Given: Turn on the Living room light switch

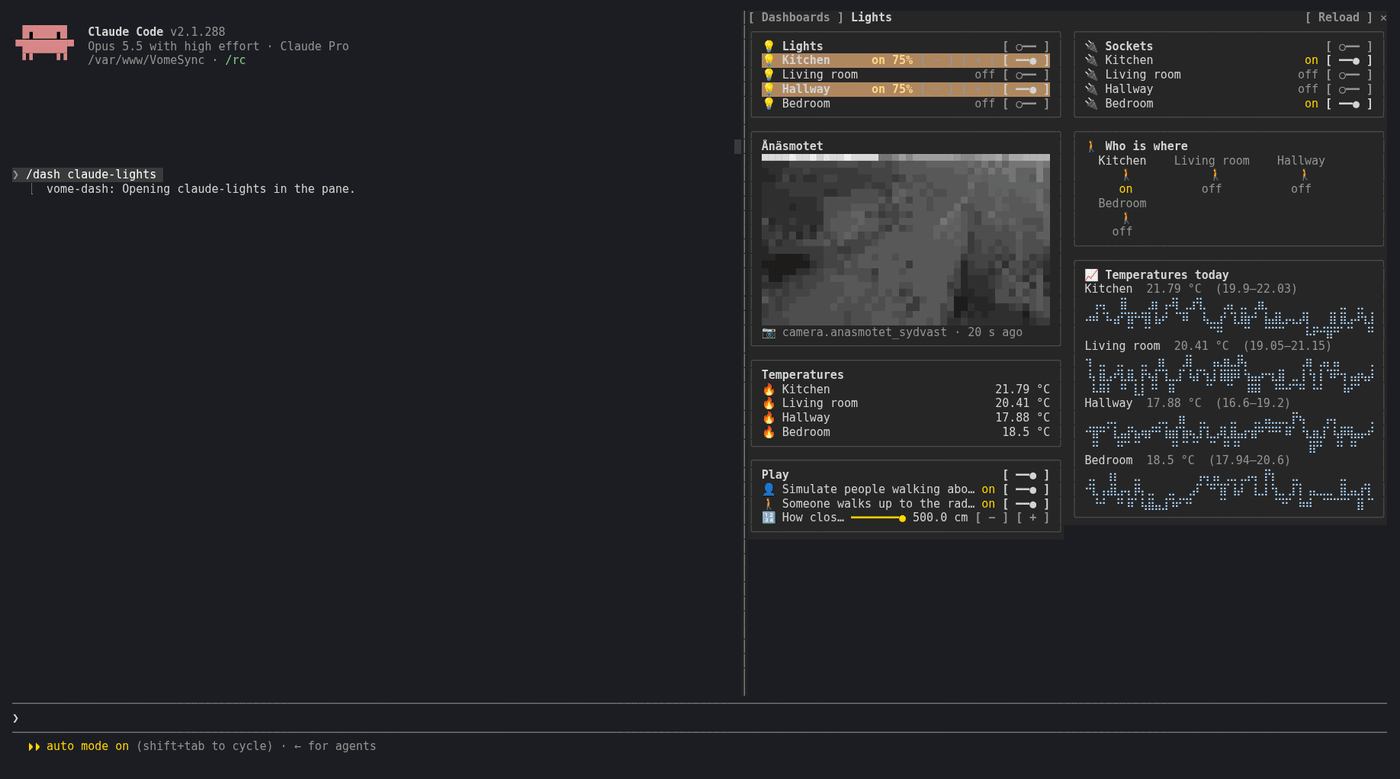Looking at the screenshot, I should click(x=1026, y=75).
